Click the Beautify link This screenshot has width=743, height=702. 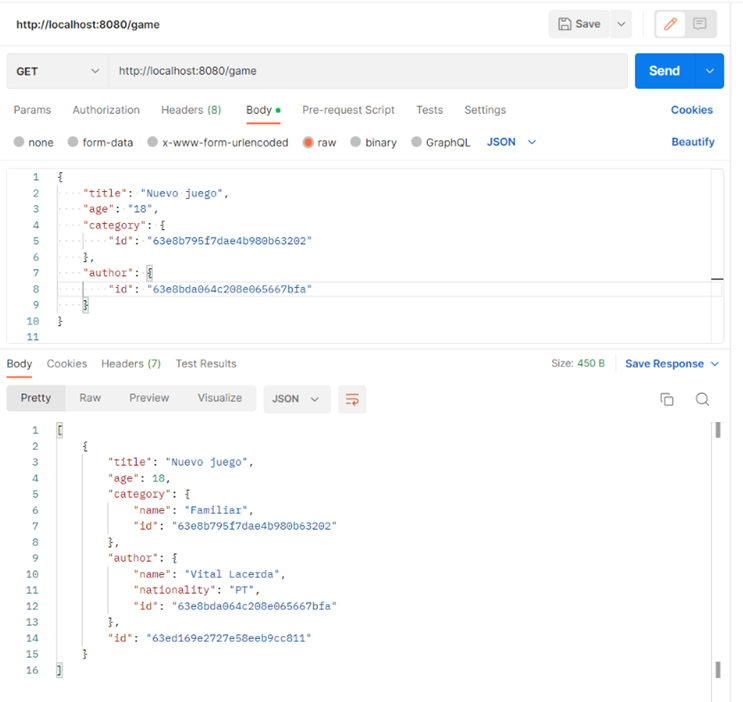point(693,142)
